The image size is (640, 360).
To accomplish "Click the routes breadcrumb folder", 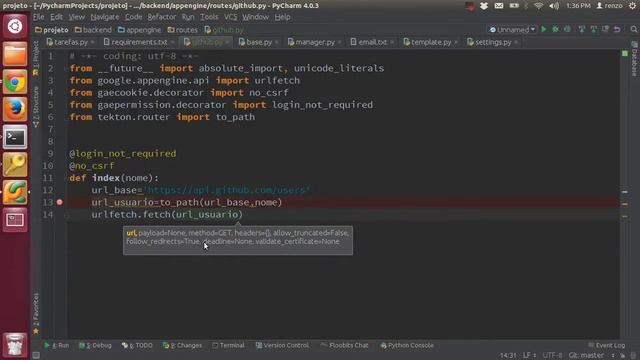I will pyautogui.click(x=182, y=30).
